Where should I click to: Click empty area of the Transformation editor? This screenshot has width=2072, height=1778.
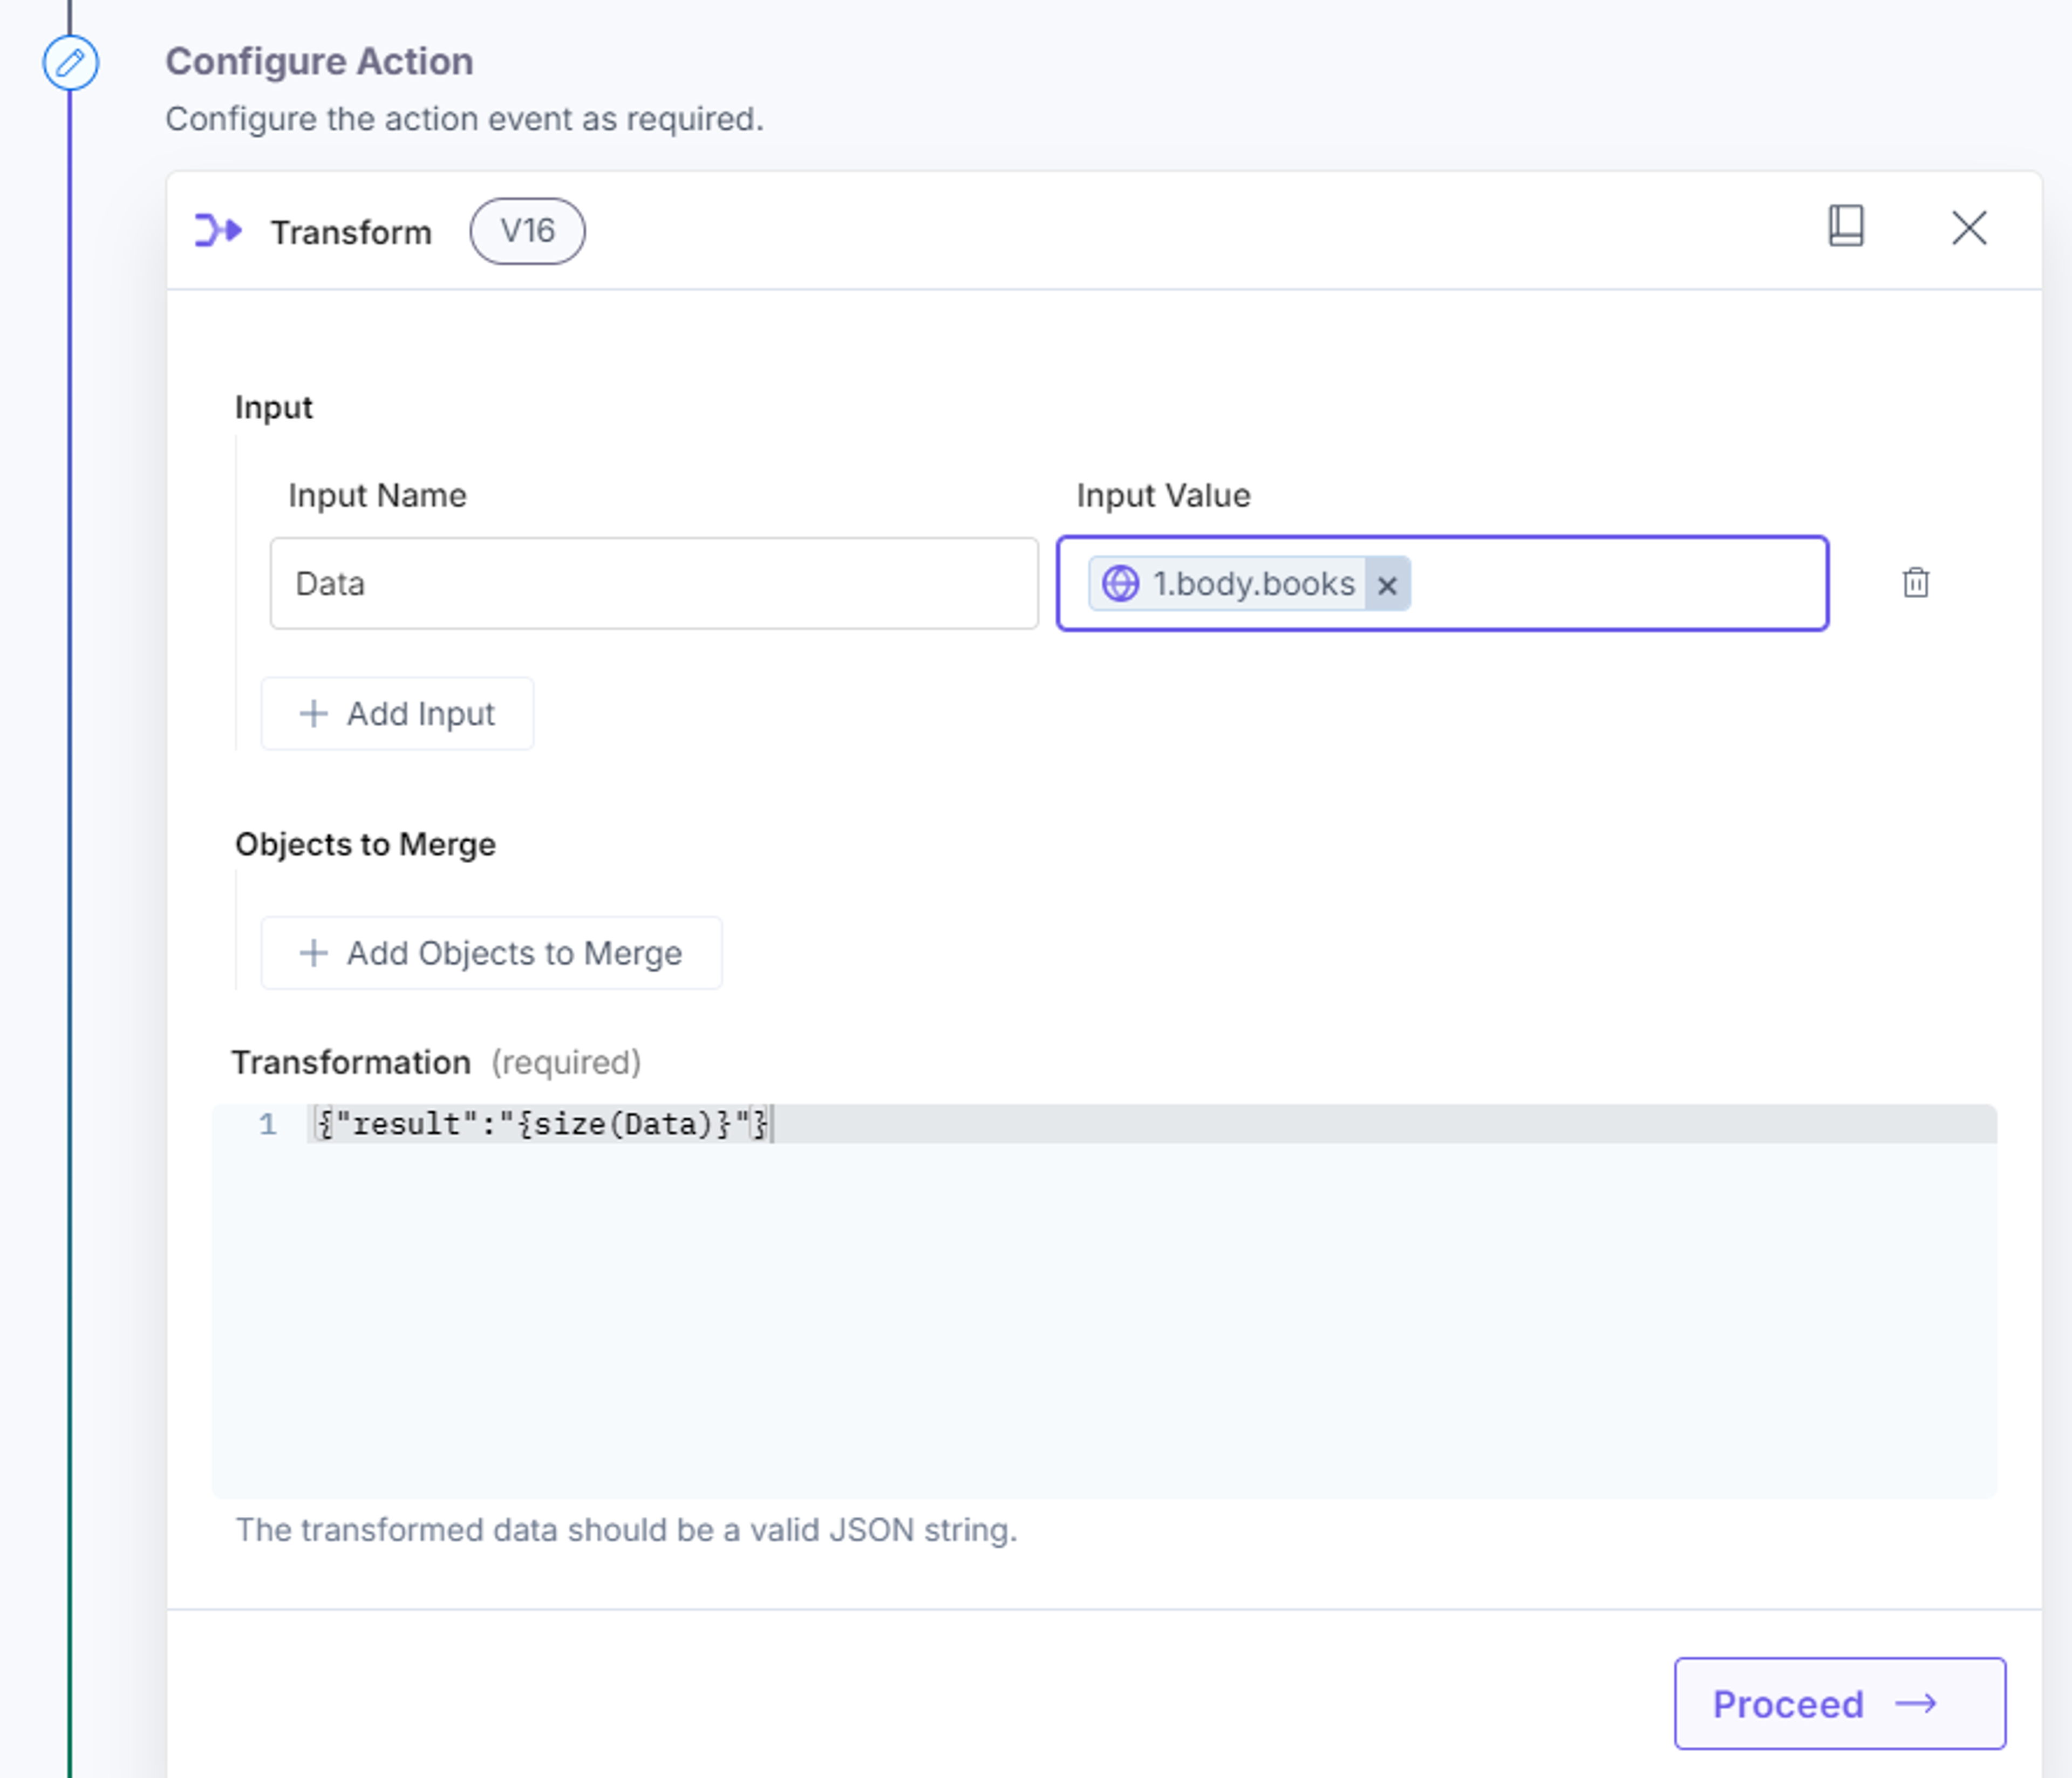click(x=1104, y=1320)
